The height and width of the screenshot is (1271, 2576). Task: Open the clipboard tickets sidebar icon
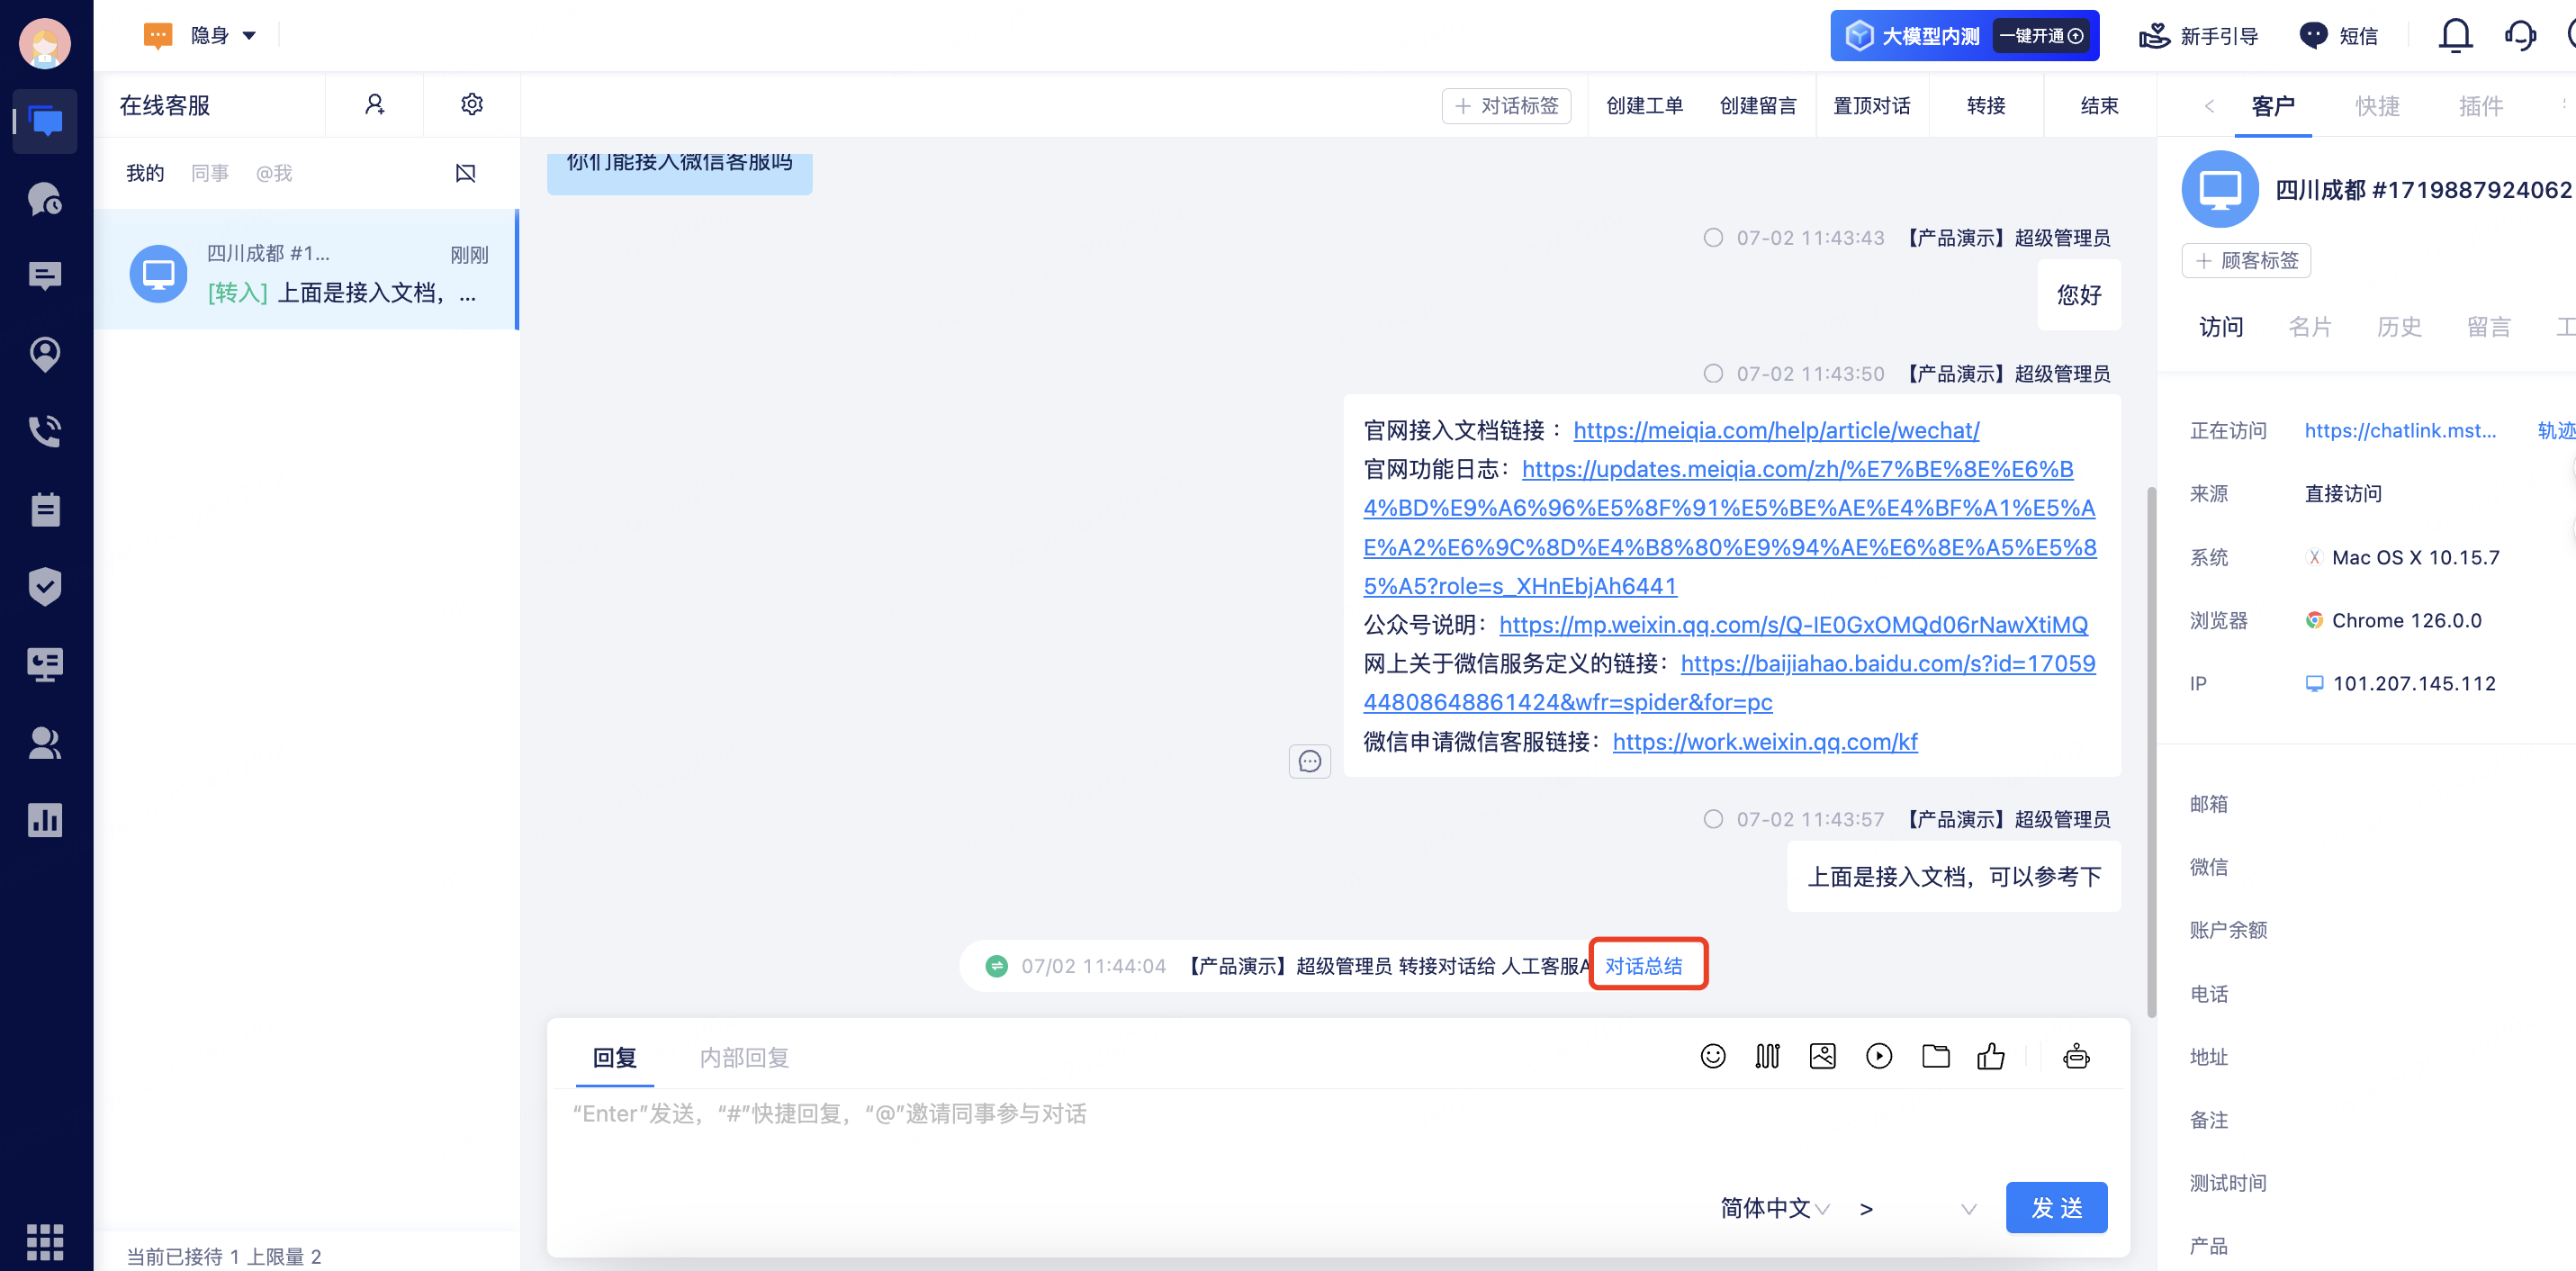coord(45,509)
